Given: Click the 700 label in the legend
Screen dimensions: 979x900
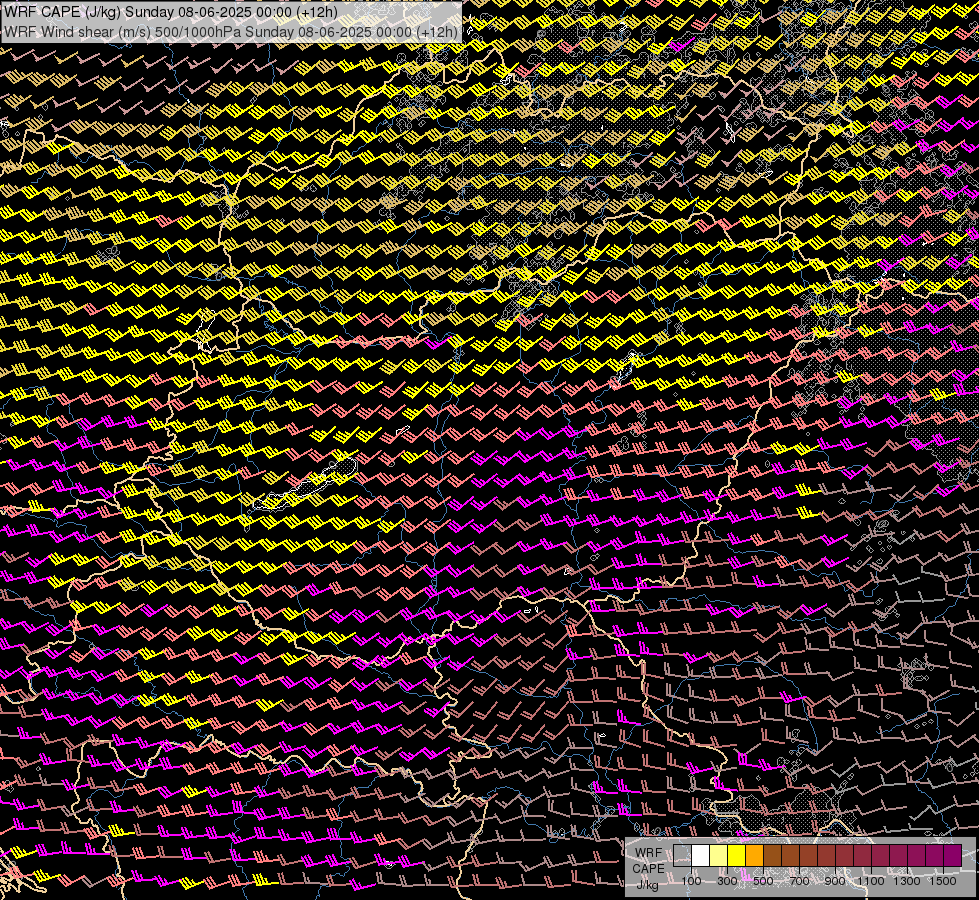Looking at the screenshot, I should tap(799, 881).
